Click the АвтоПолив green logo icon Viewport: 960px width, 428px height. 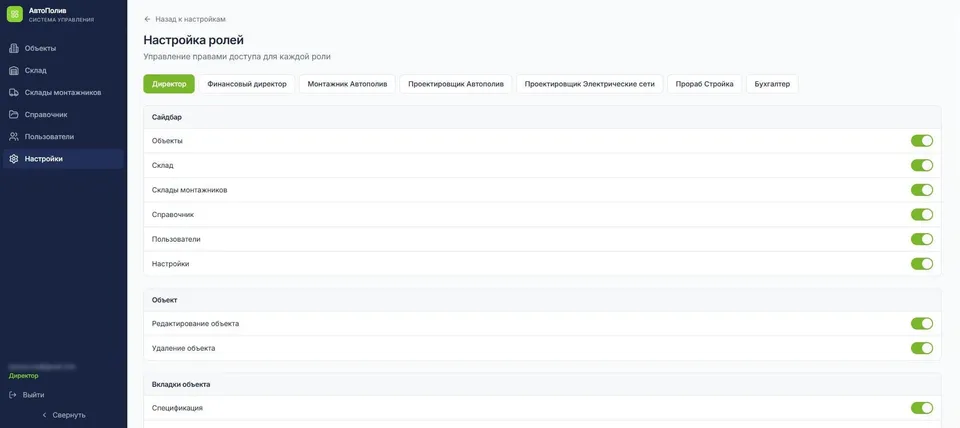click(x=15, y=13)
